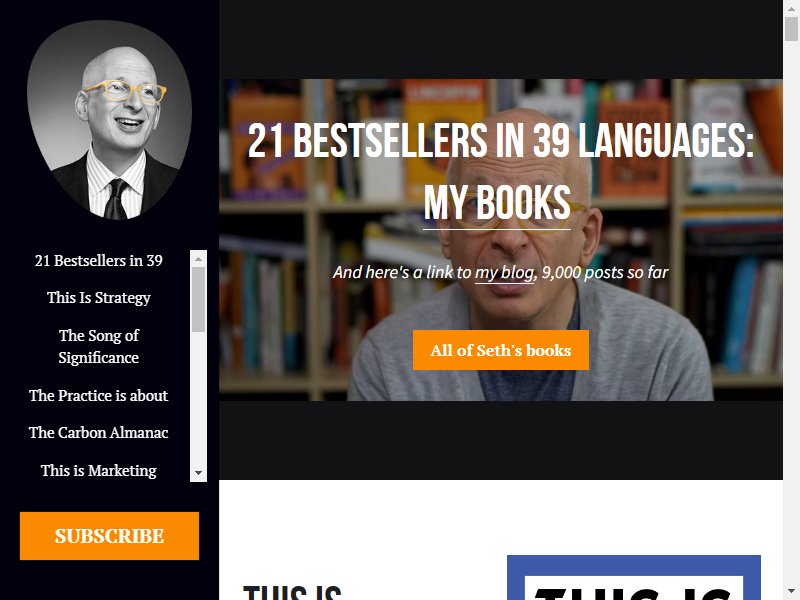
Task: Open '21 Bestsellers in 39' sidebar menu item
Action: tap(98, 261)
